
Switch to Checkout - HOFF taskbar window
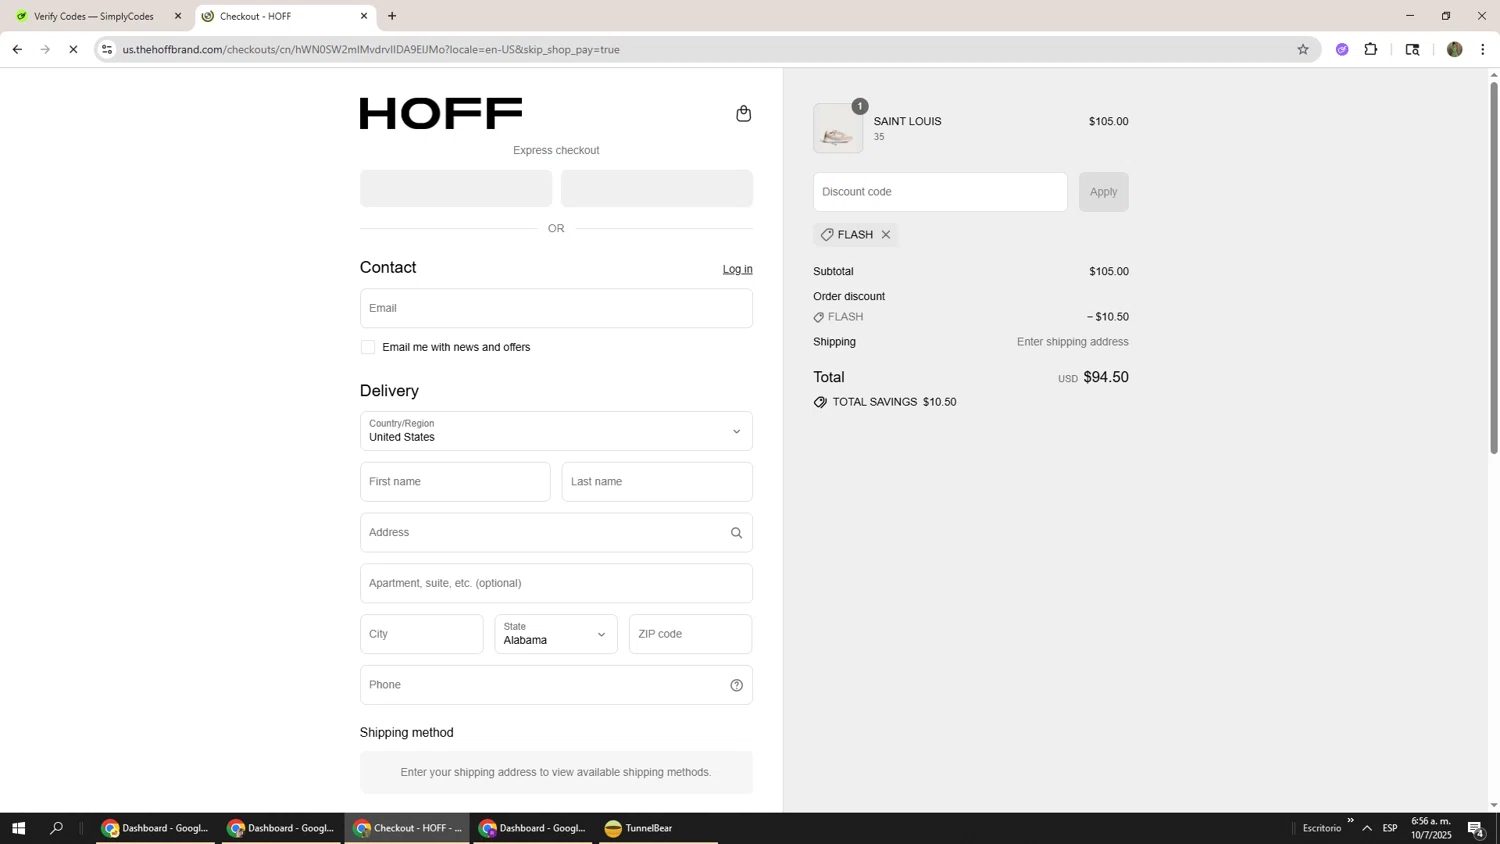click(408, 828)
